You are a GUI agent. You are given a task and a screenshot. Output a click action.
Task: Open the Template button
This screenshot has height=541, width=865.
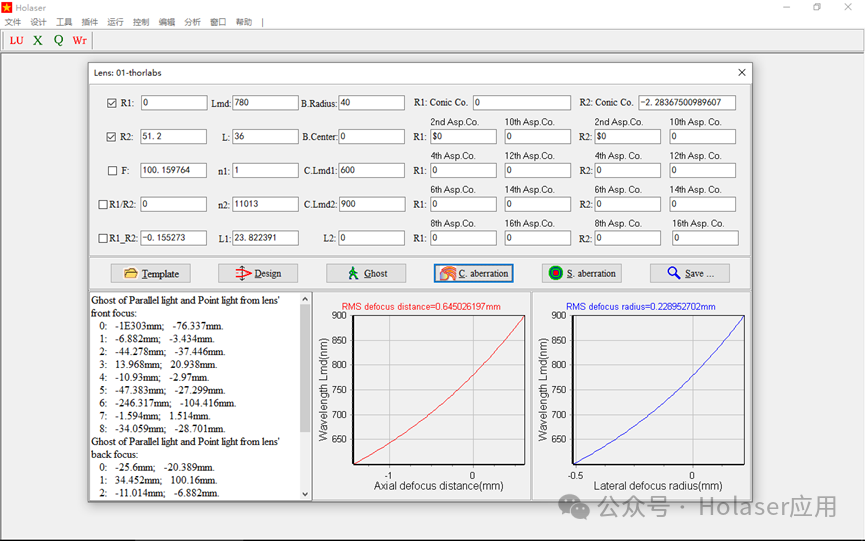click(151, 274)
